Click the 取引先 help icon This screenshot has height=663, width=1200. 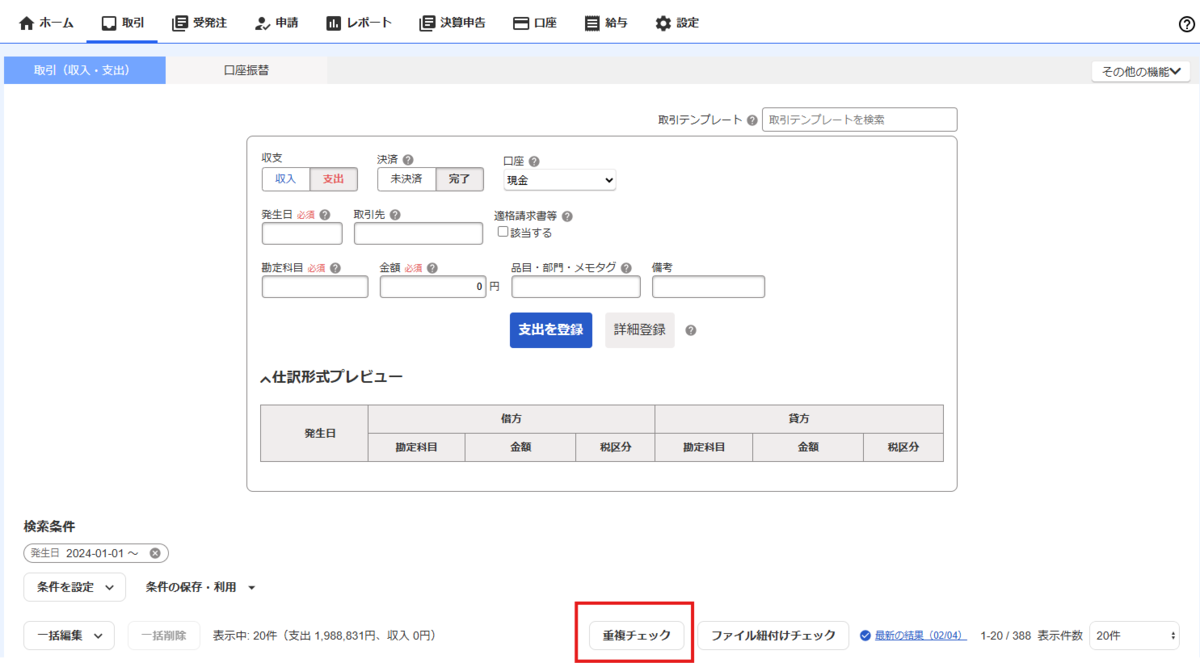click(x=396, y=214)
